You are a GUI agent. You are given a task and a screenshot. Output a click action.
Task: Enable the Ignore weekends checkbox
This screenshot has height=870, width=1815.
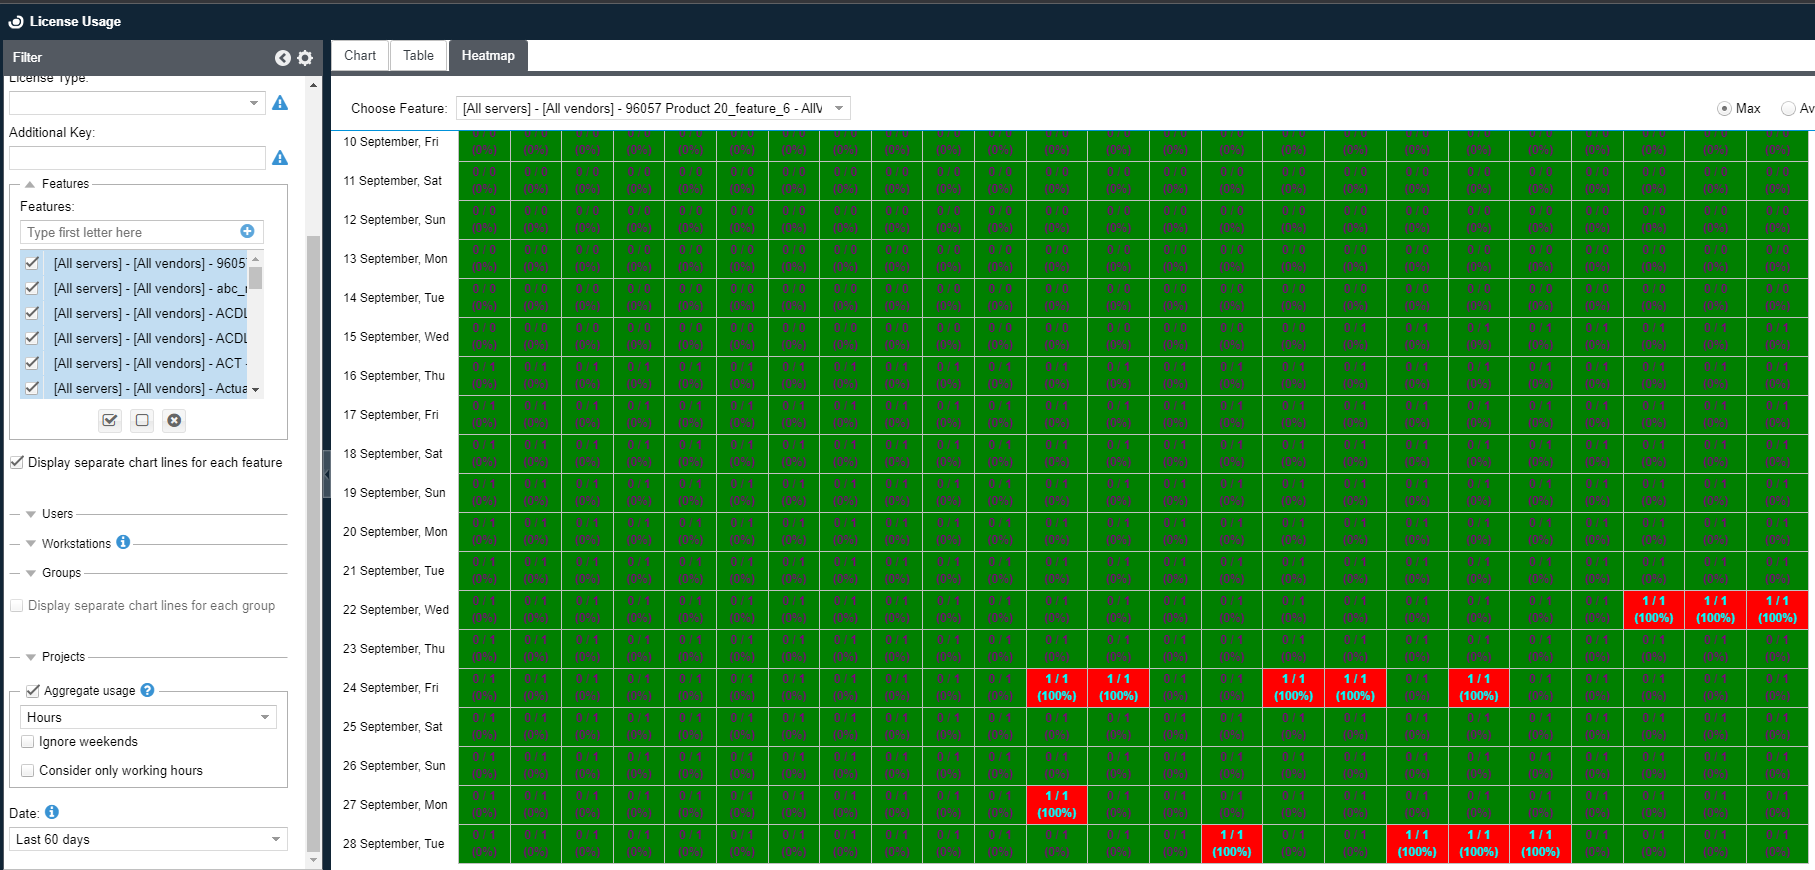(28, 742)
